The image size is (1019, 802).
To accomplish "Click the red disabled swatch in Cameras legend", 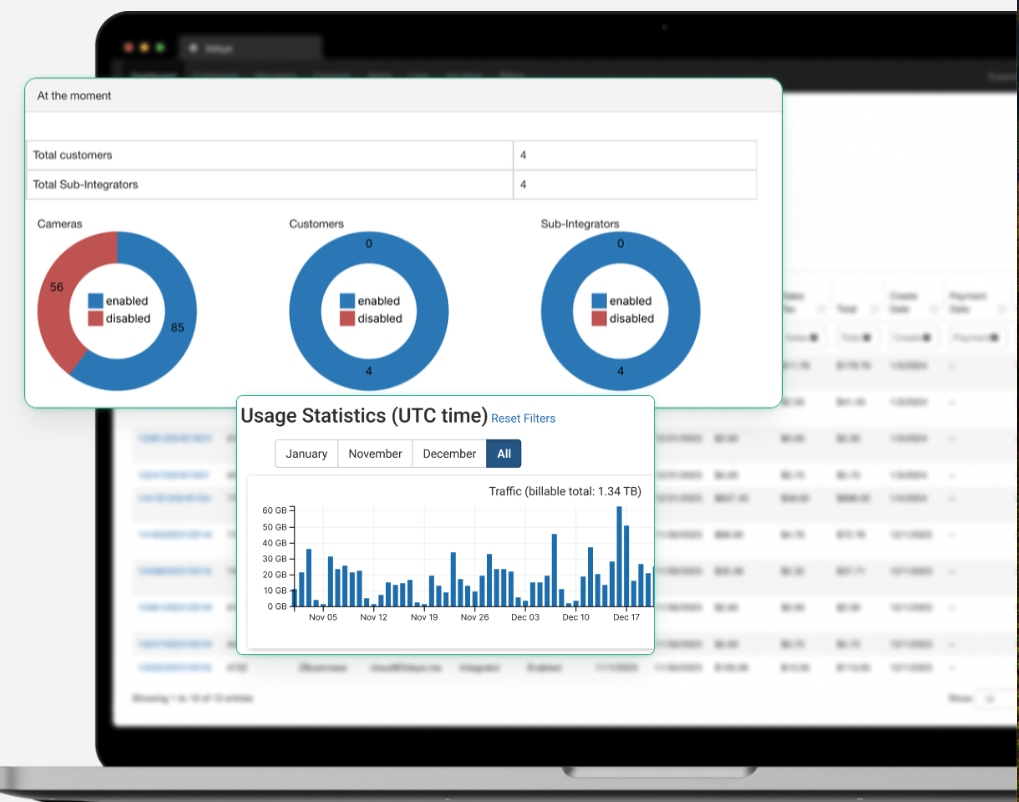I will 96,318.
